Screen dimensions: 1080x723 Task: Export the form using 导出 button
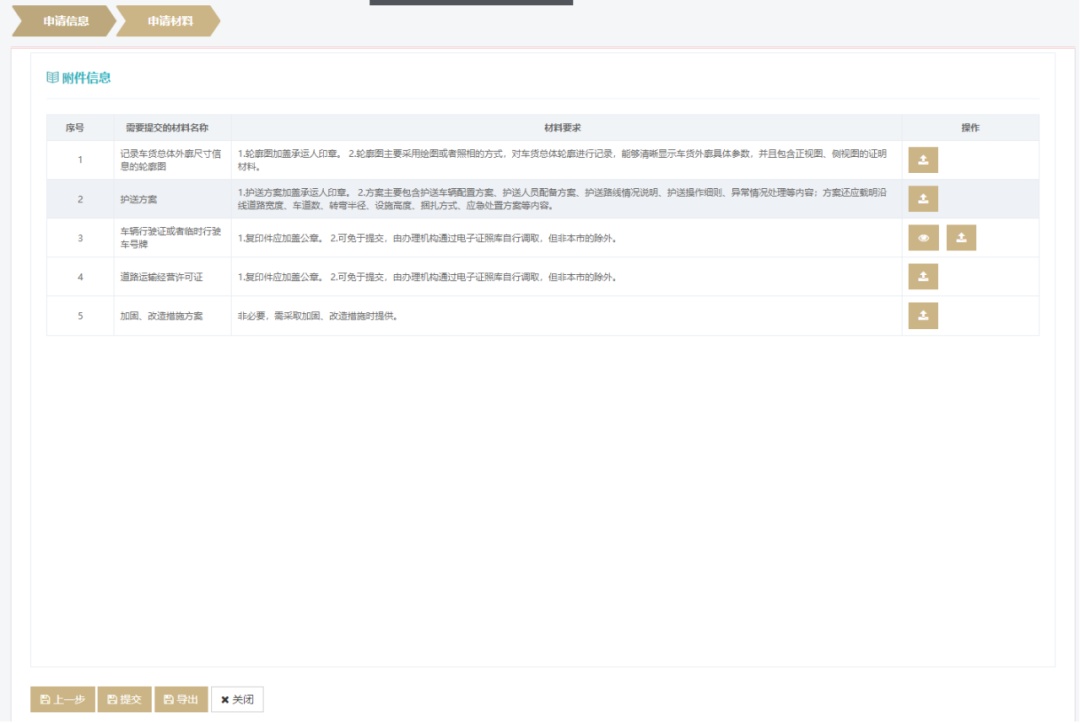(181, 700)
